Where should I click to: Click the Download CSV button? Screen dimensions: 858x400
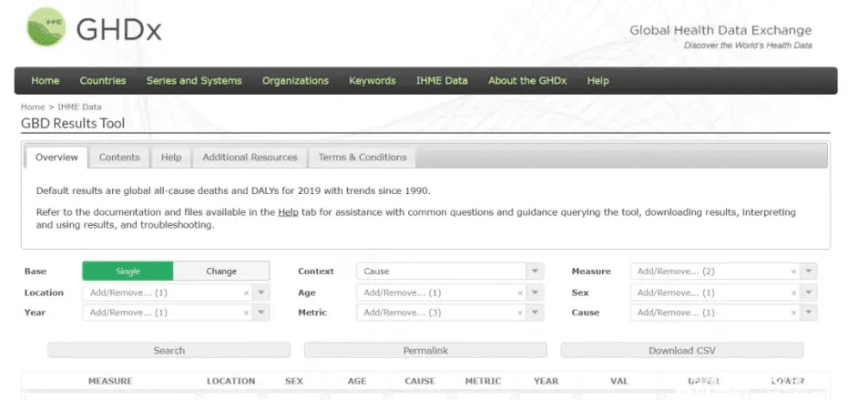(682, 351)
